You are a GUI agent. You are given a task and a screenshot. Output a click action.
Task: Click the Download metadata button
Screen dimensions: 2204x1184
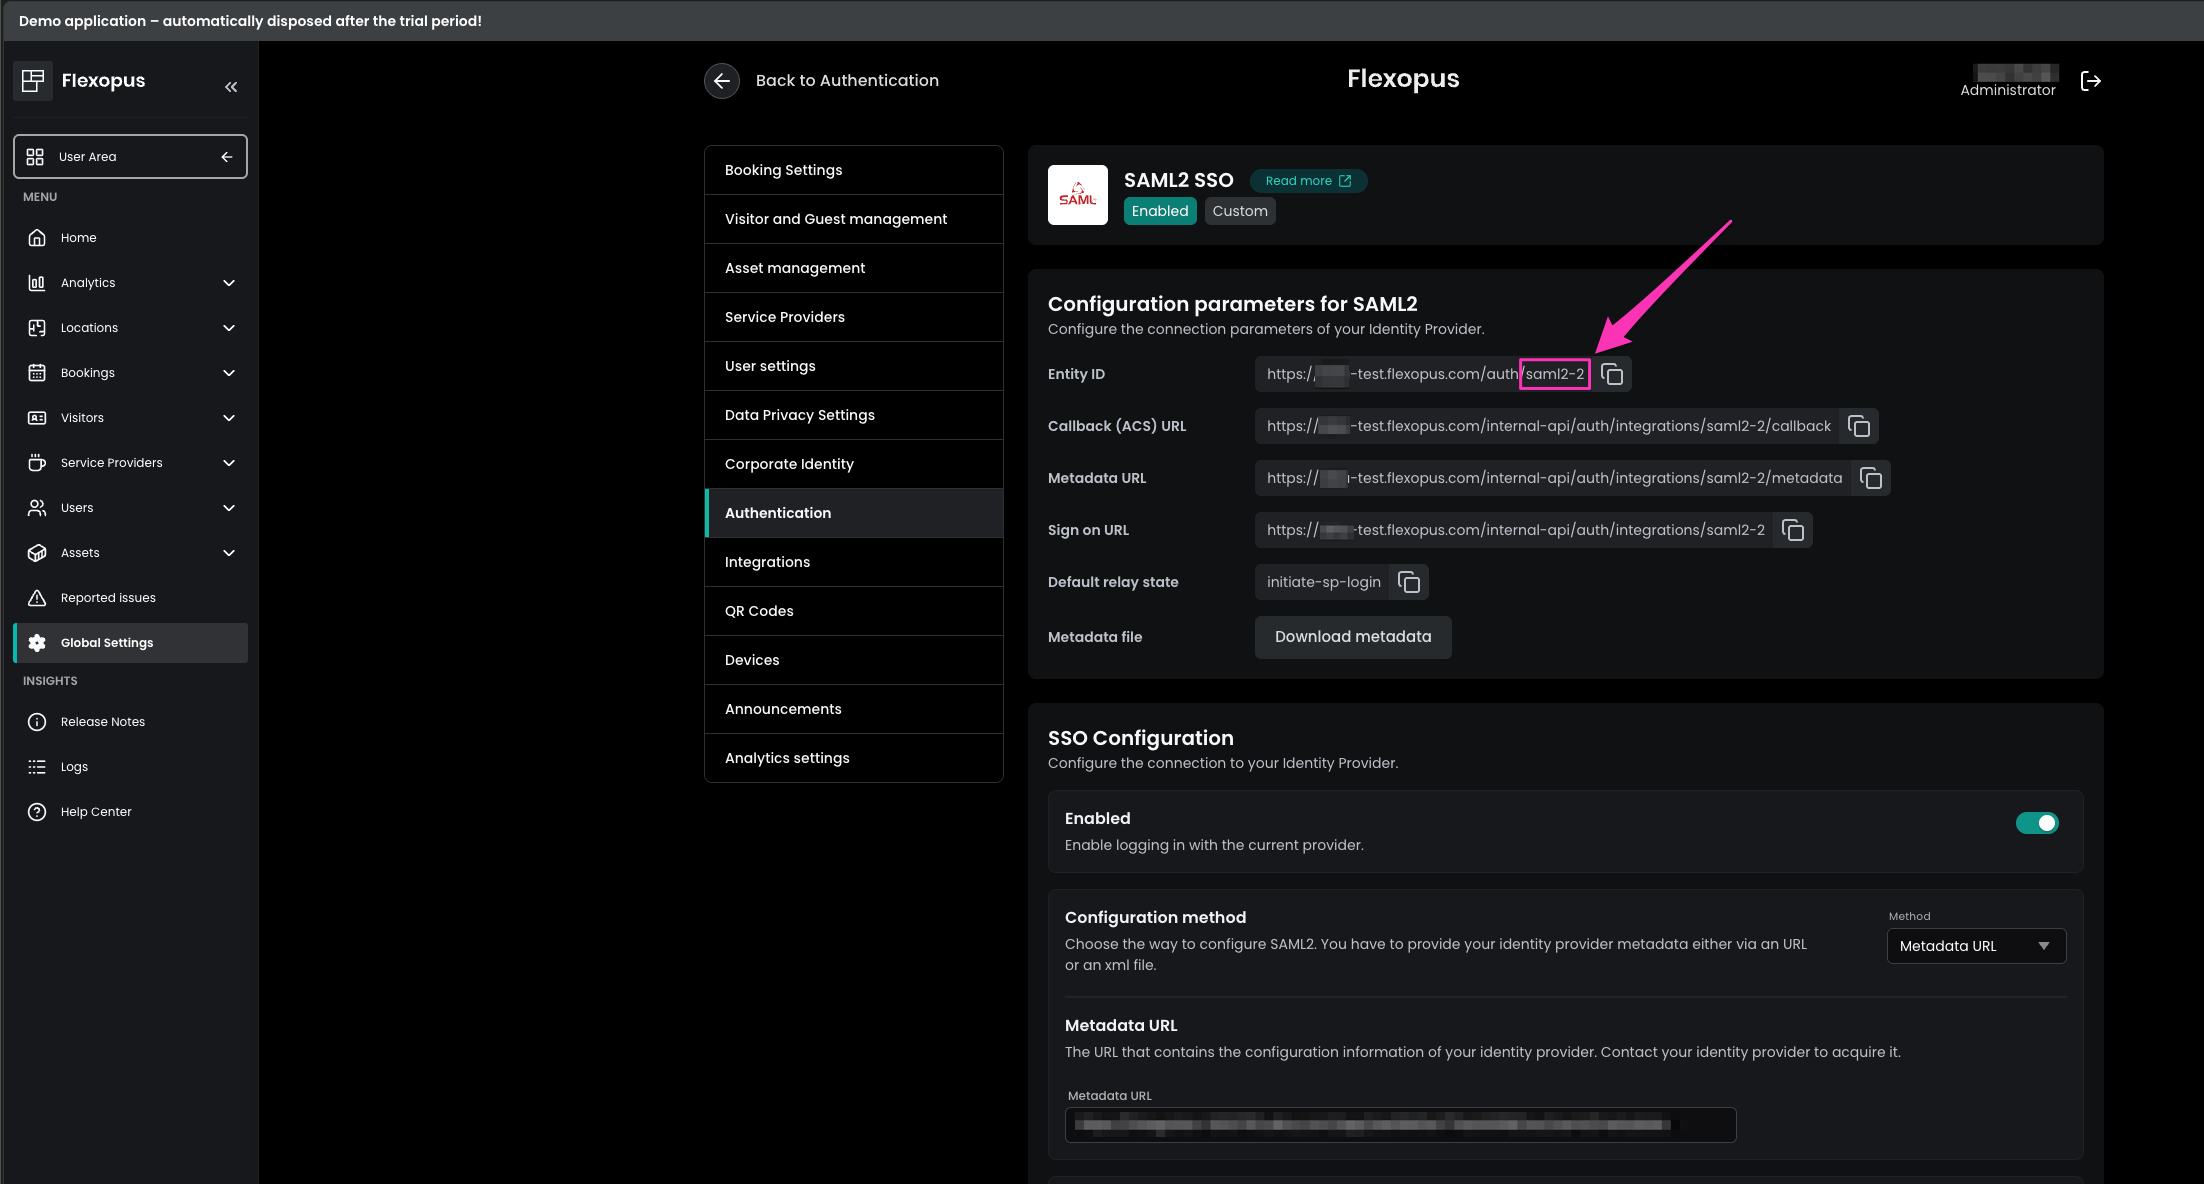[x=1353, y=637]
